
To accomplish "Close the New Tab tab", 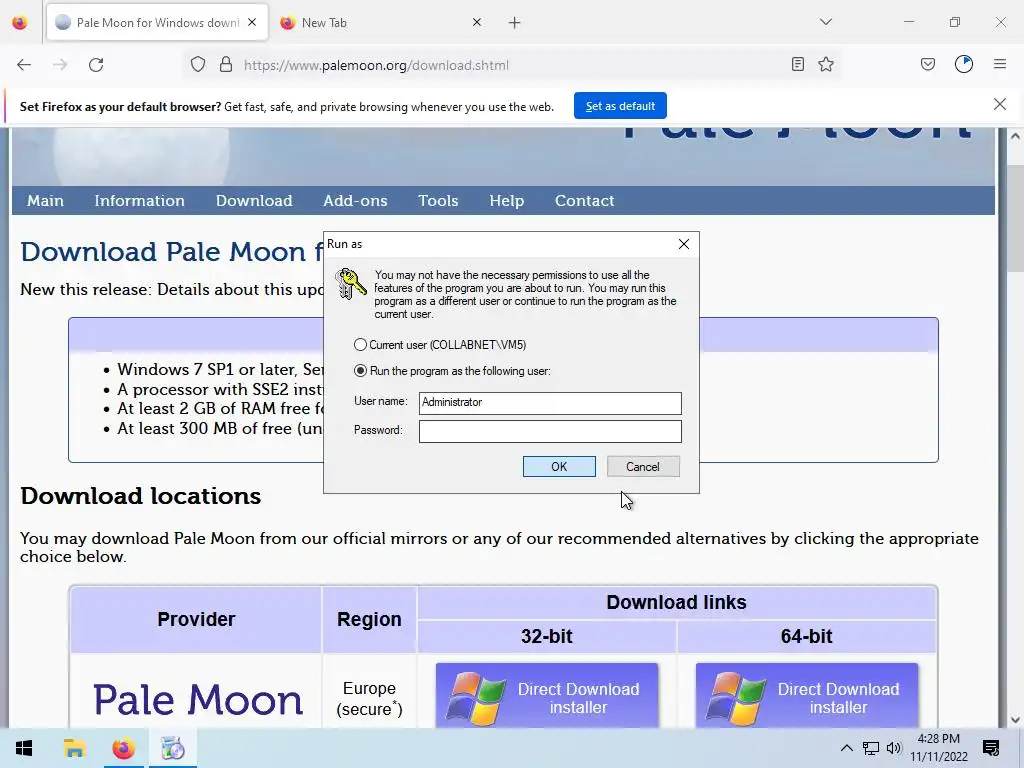I will (477, 22).
